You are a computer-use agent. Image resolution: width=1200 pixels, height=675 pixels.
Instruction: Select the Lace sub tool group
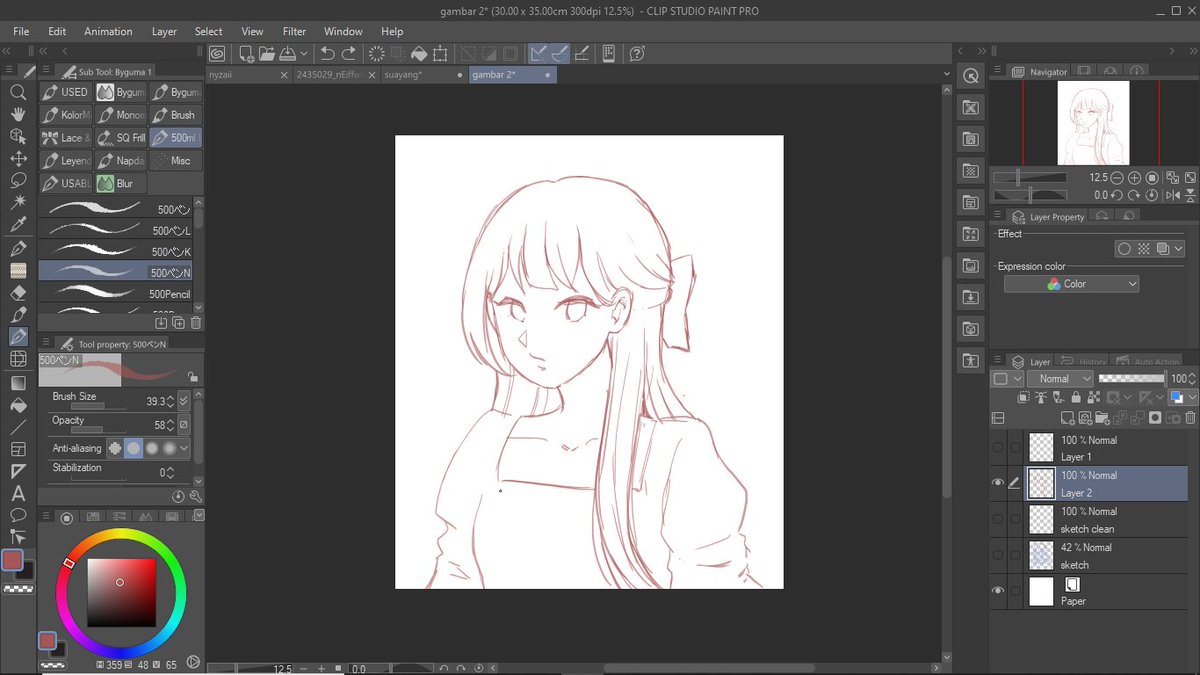click(65, 138)
